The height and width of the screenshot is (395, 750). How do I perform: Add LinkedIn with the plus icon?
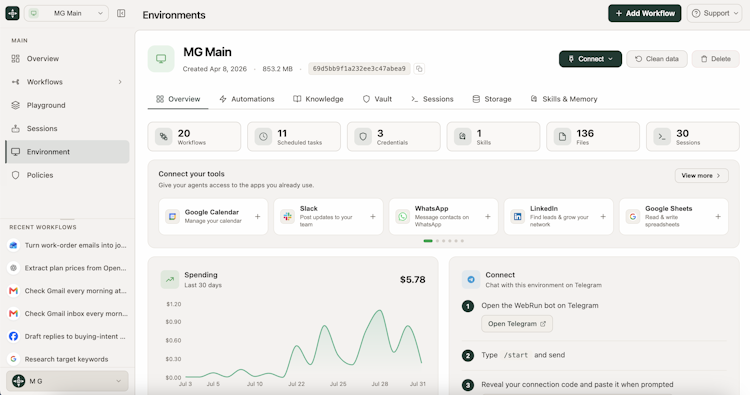pyautogui.click(x=603, y=217)
